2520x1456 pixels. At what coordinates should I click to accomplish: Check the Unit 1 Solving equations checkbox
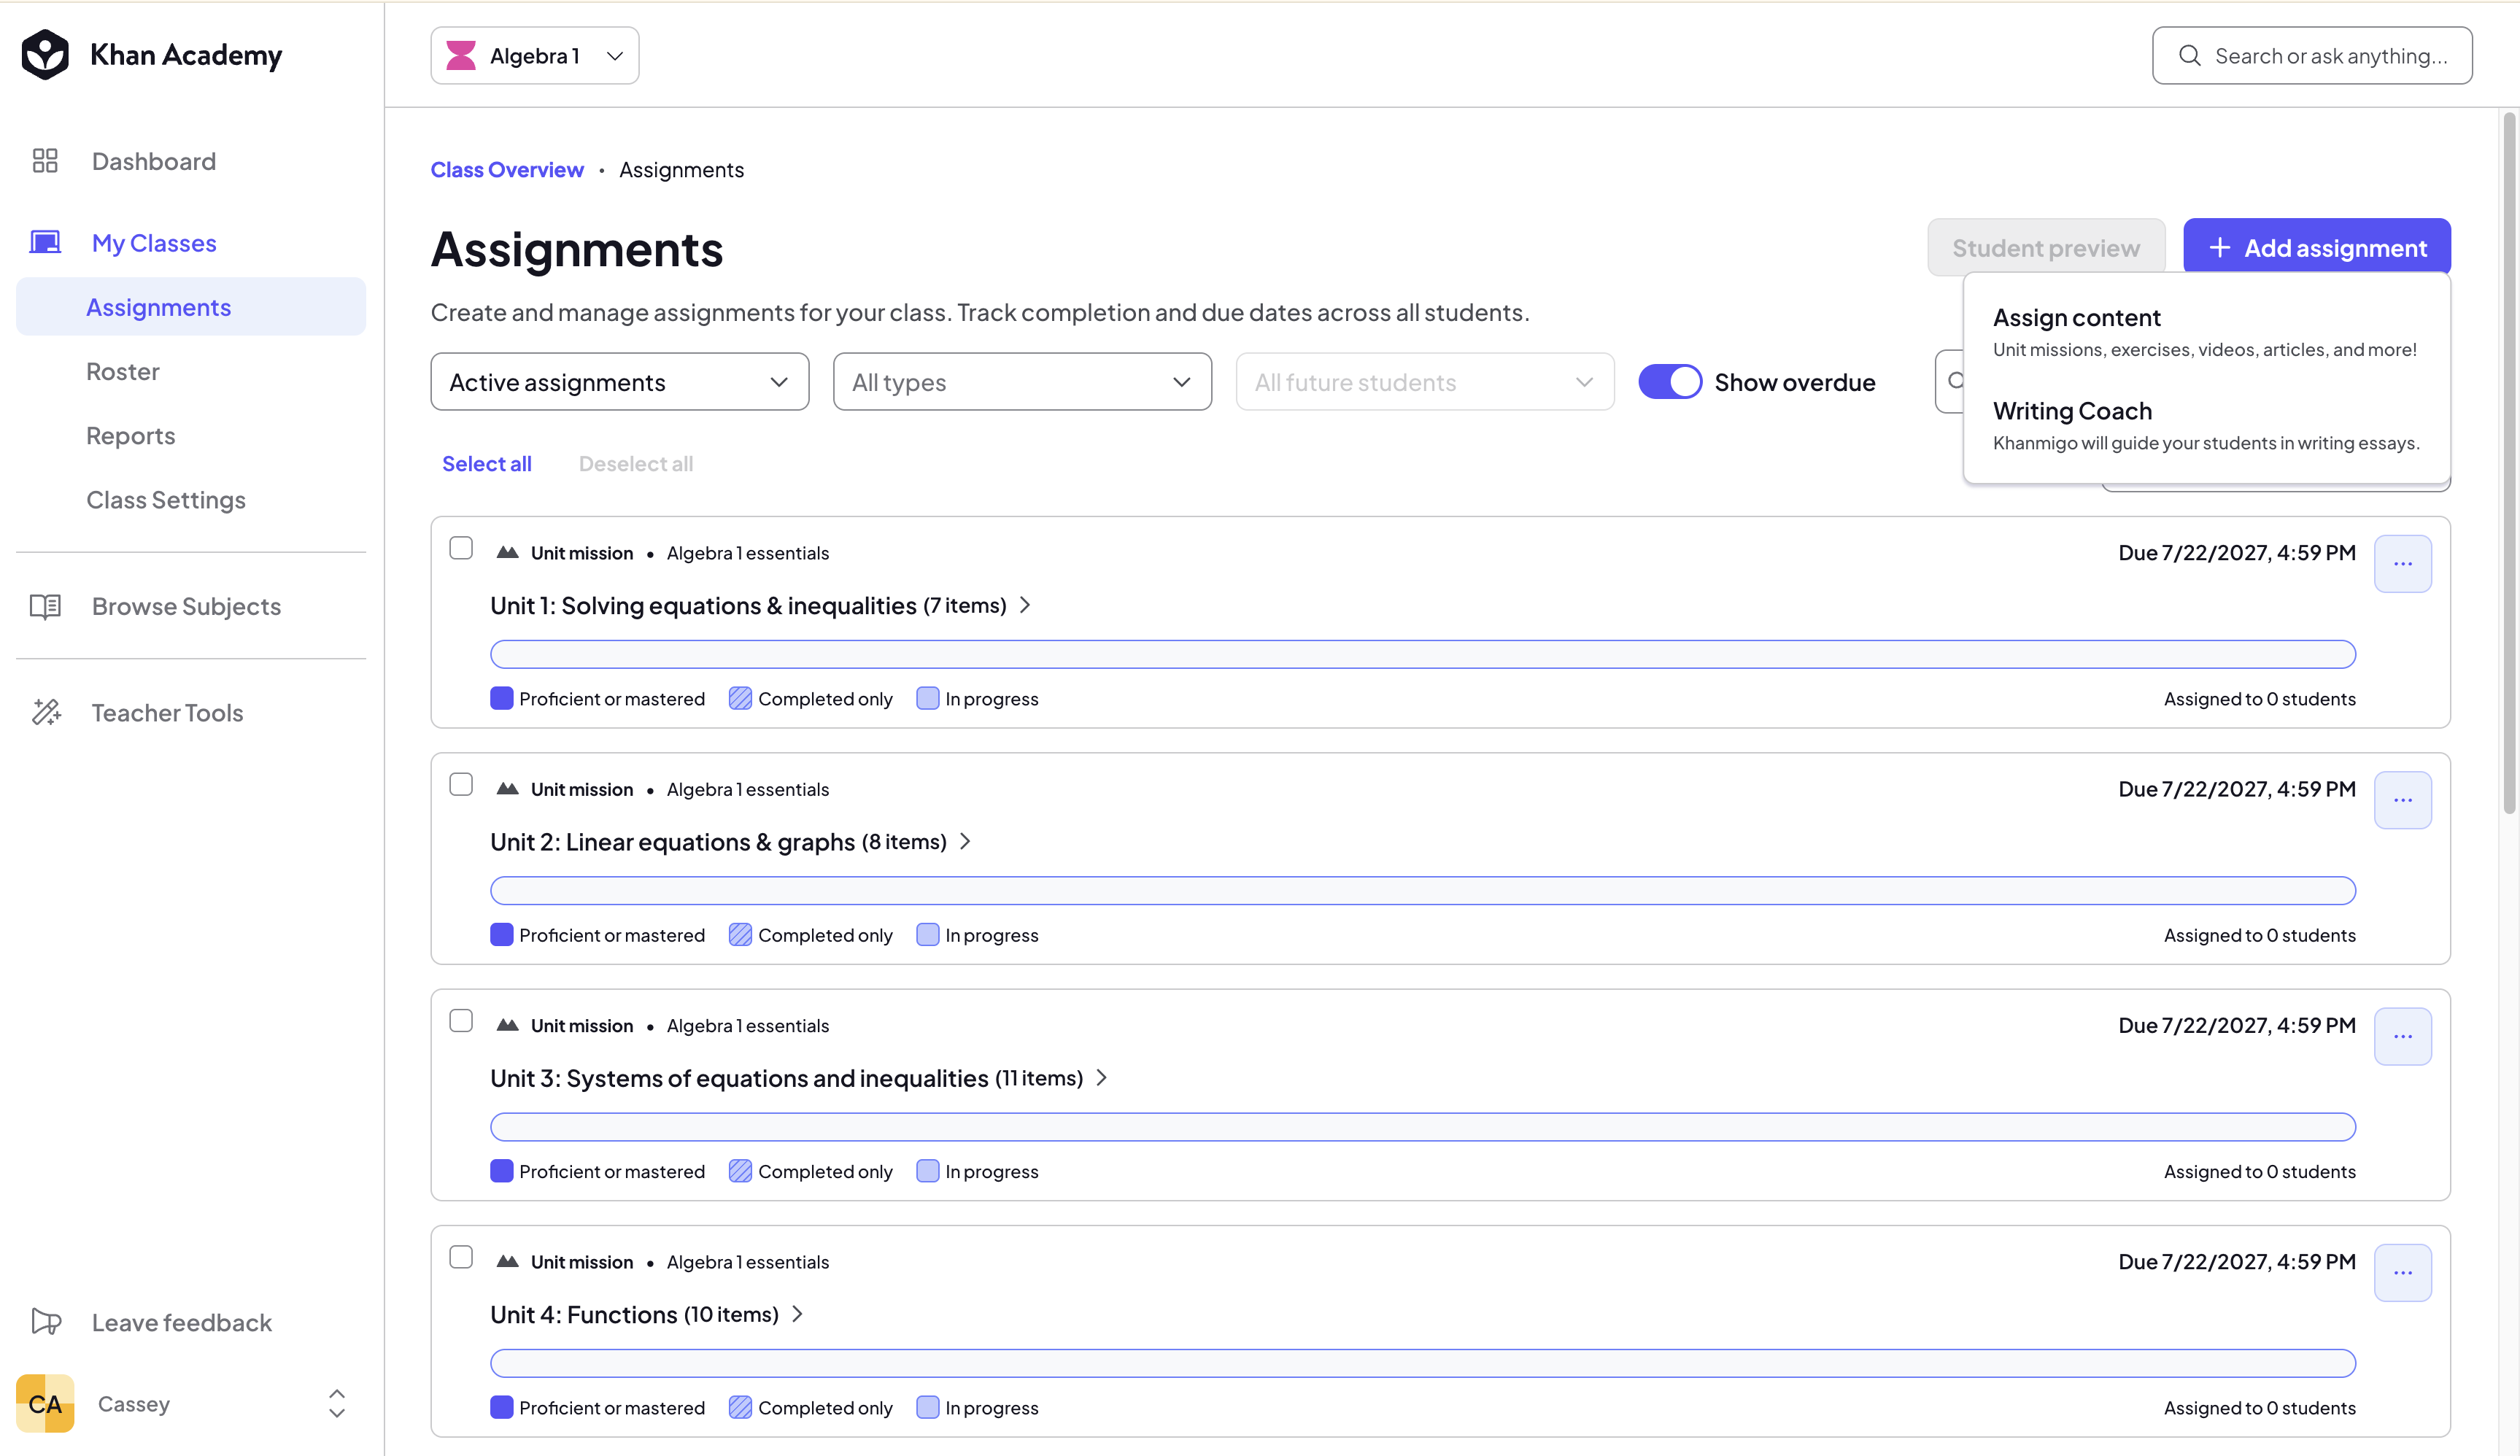tap(461, 548)
